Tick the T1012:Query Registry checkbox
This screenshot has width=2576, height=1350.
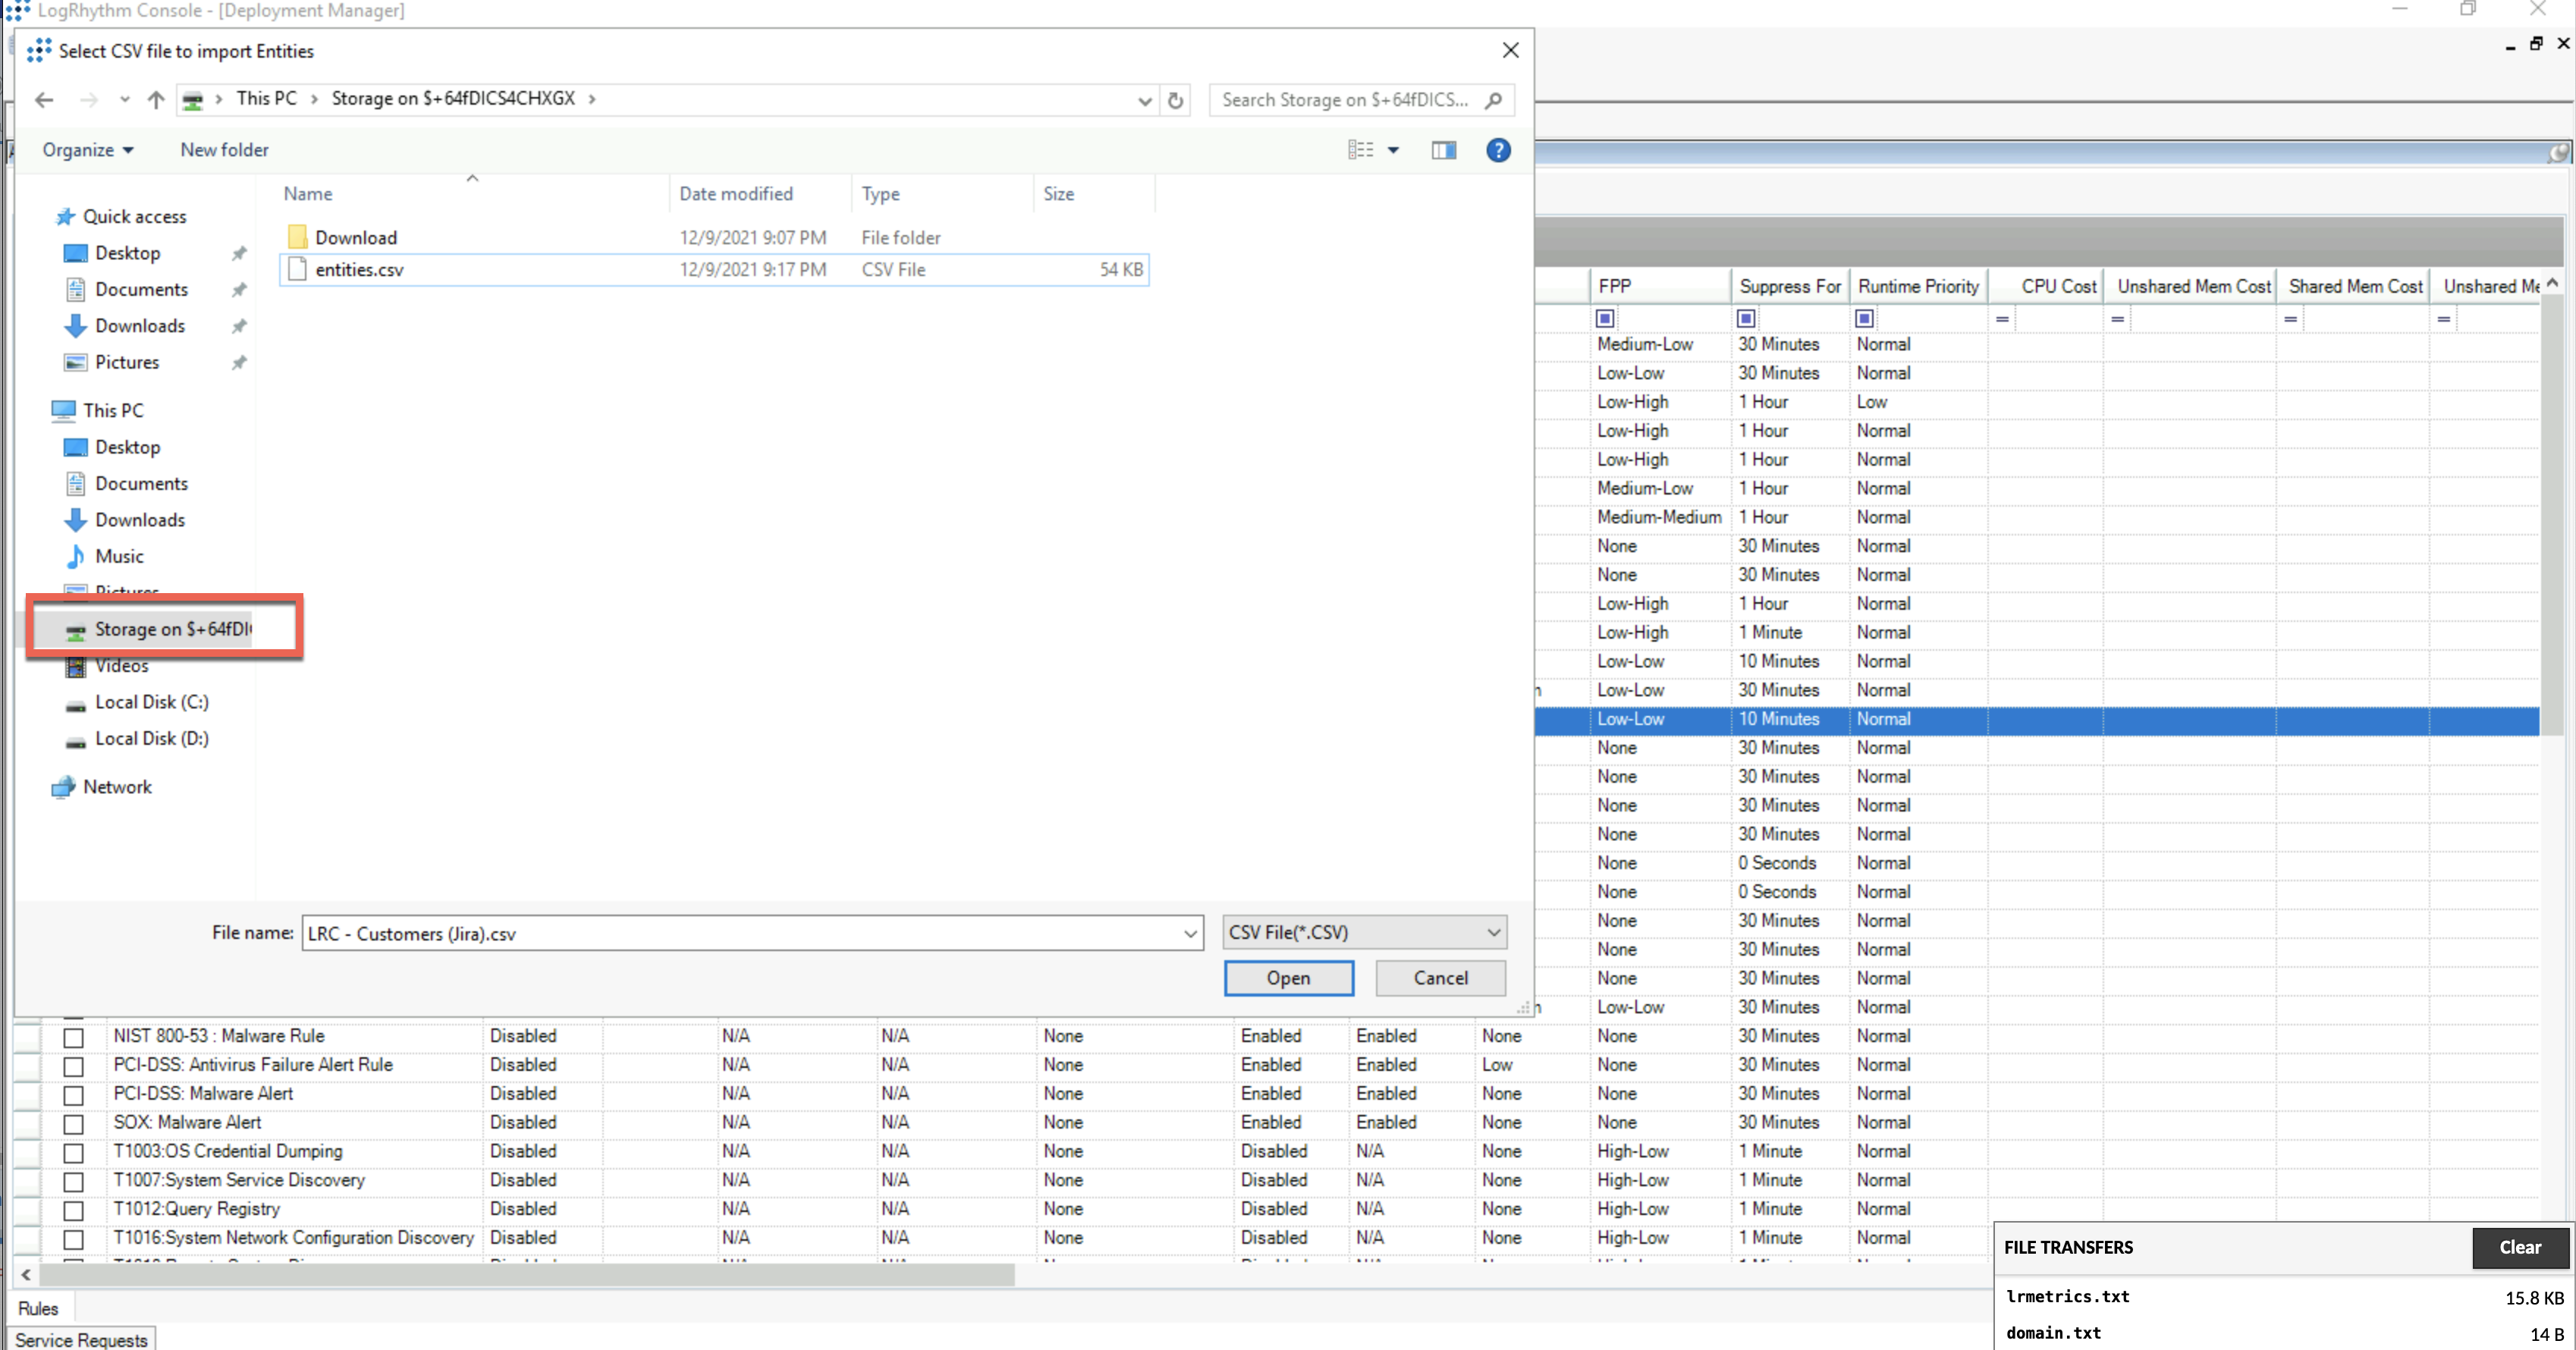[x=73, y=1210]
